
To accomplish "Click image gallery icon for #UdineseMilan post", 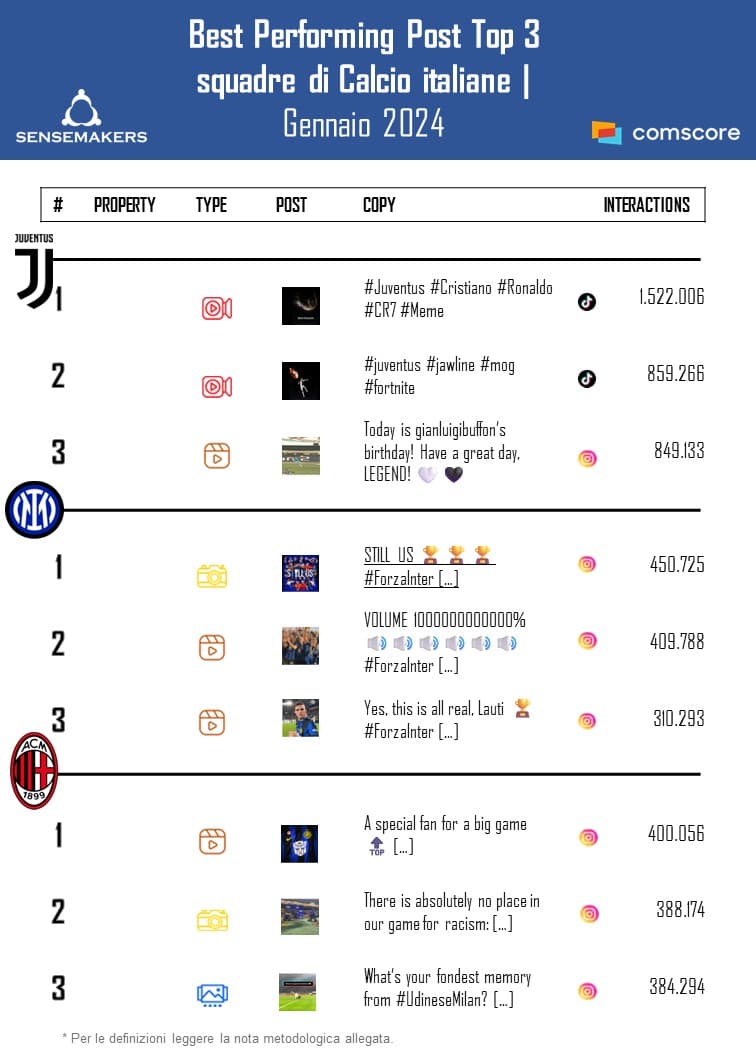I will 212,994.
